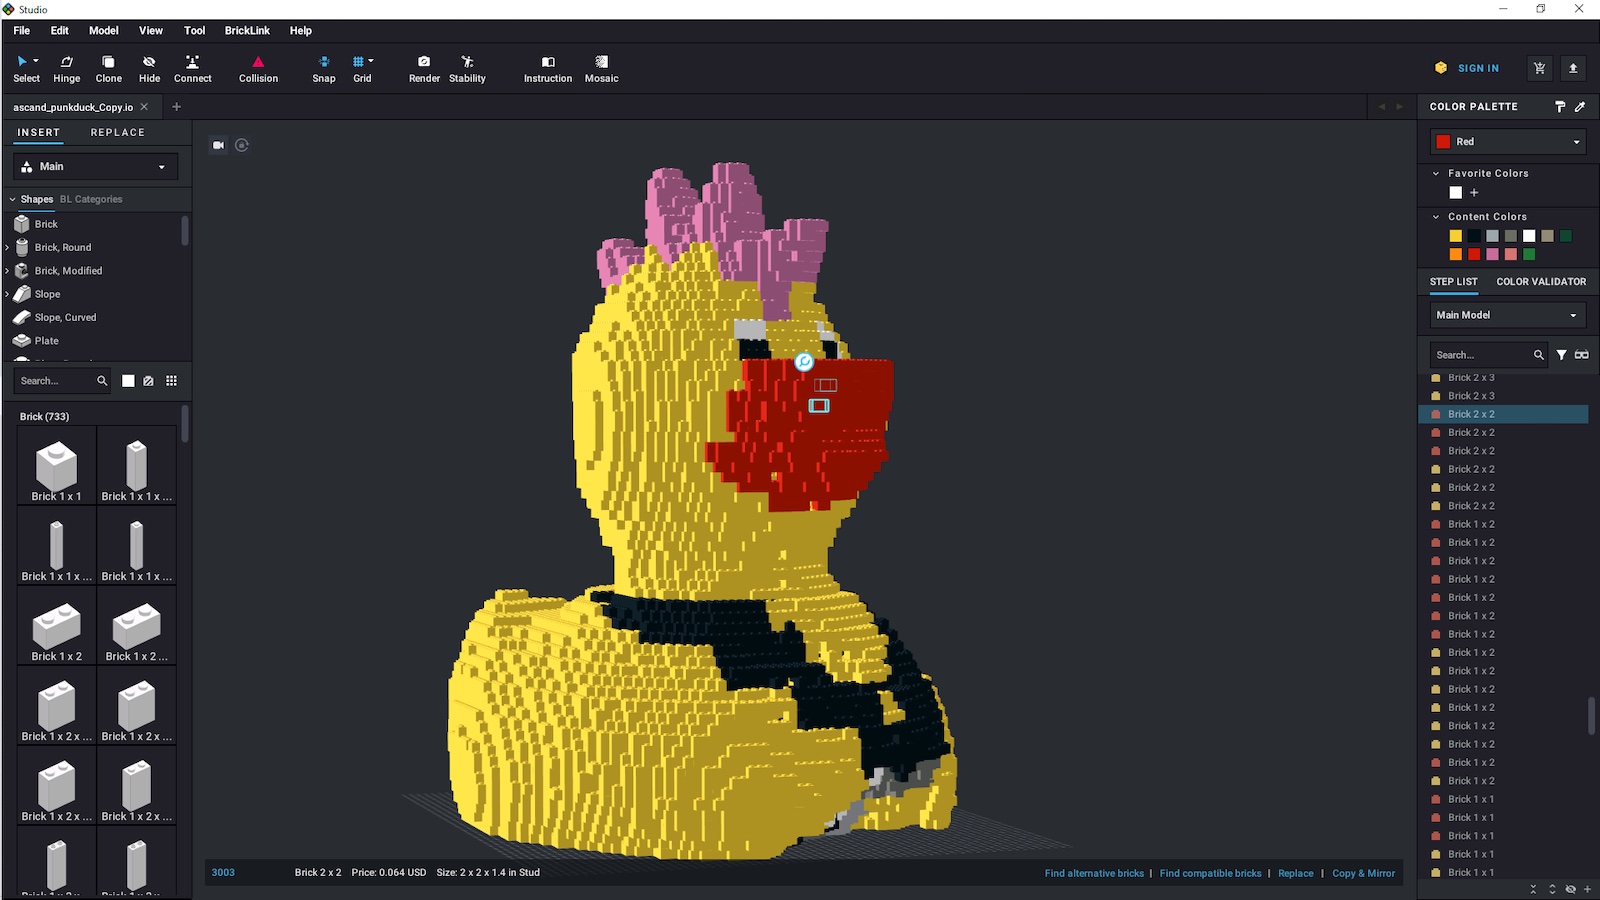This screenshot has height=900, width=1600.
Task: Click the Brick 1 x 1 thumbnail
Action: coord(57,468)
